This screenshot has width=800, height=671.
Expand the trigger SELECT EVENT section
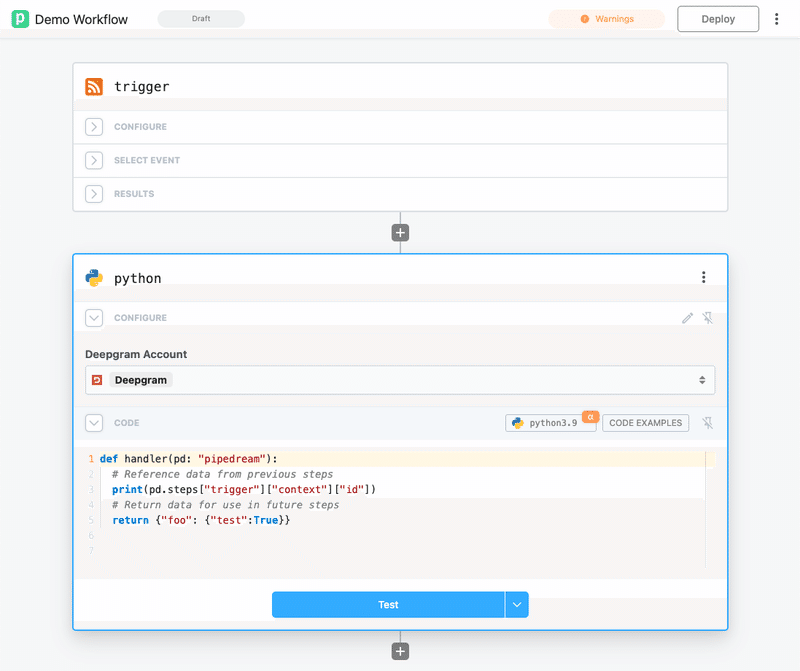tap(94, 160)
